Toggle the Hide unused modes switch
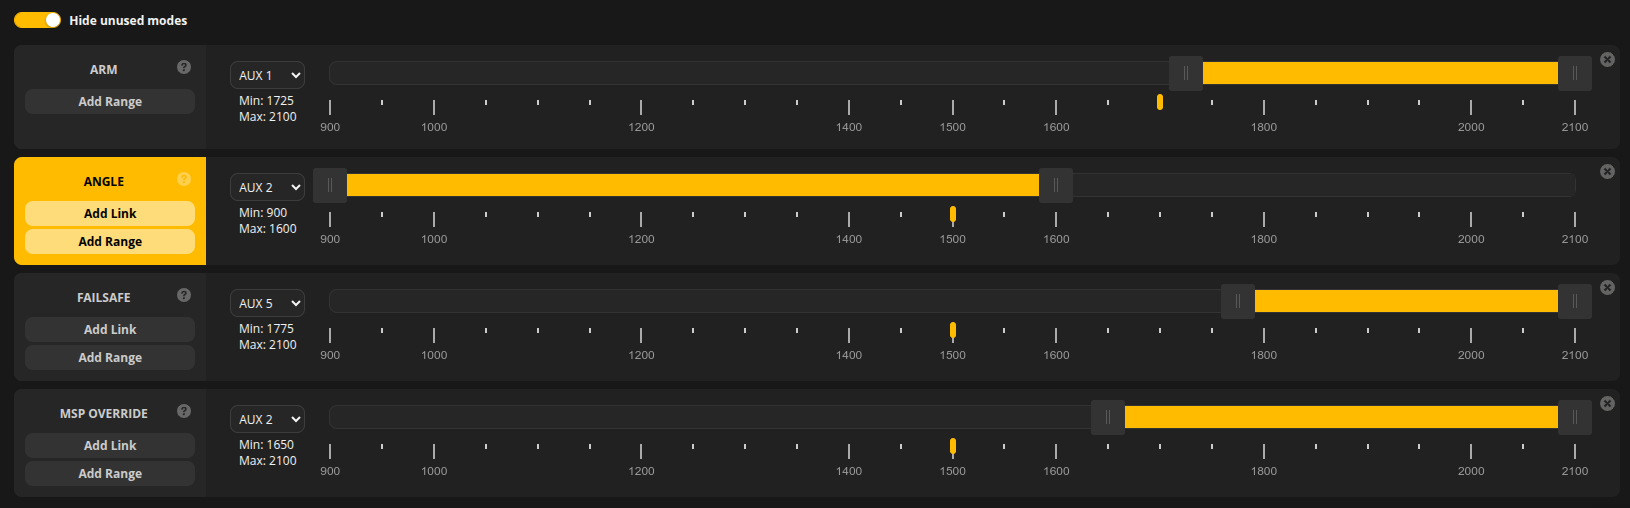 point(37,20)
